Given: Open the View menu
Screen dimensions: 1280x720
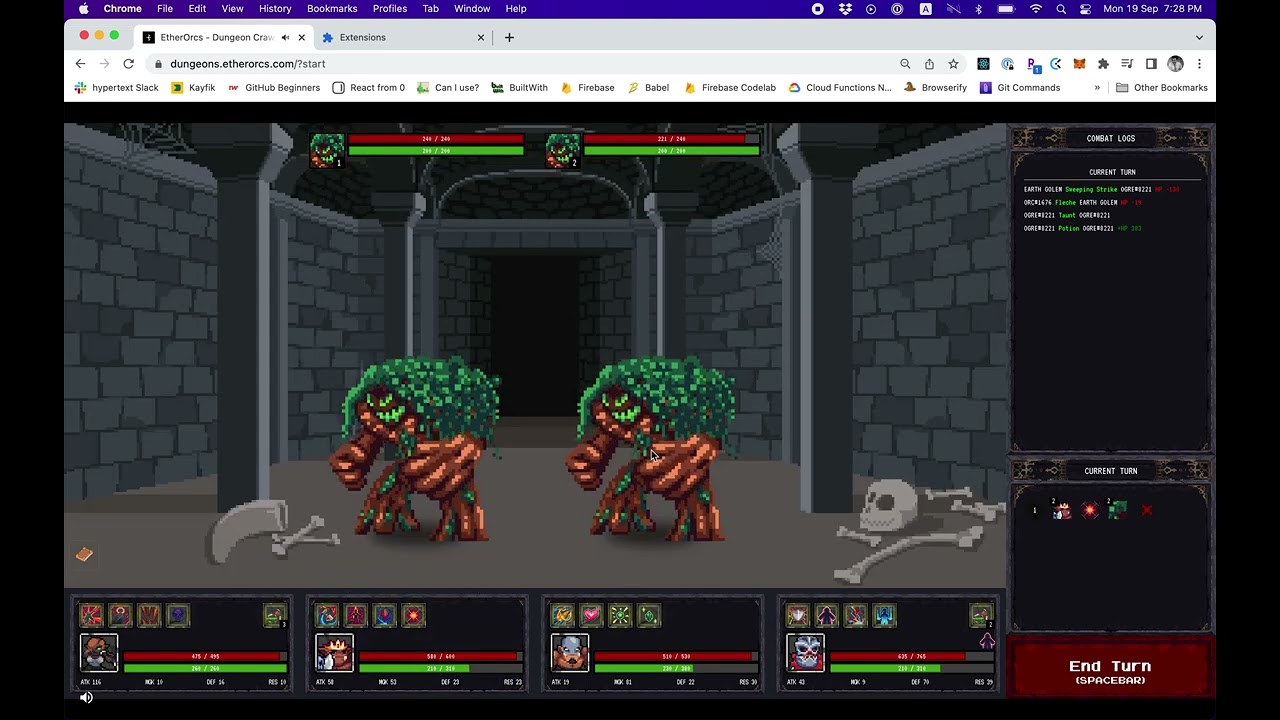Looking at the screenshot, I should click(x=233, y=9).
